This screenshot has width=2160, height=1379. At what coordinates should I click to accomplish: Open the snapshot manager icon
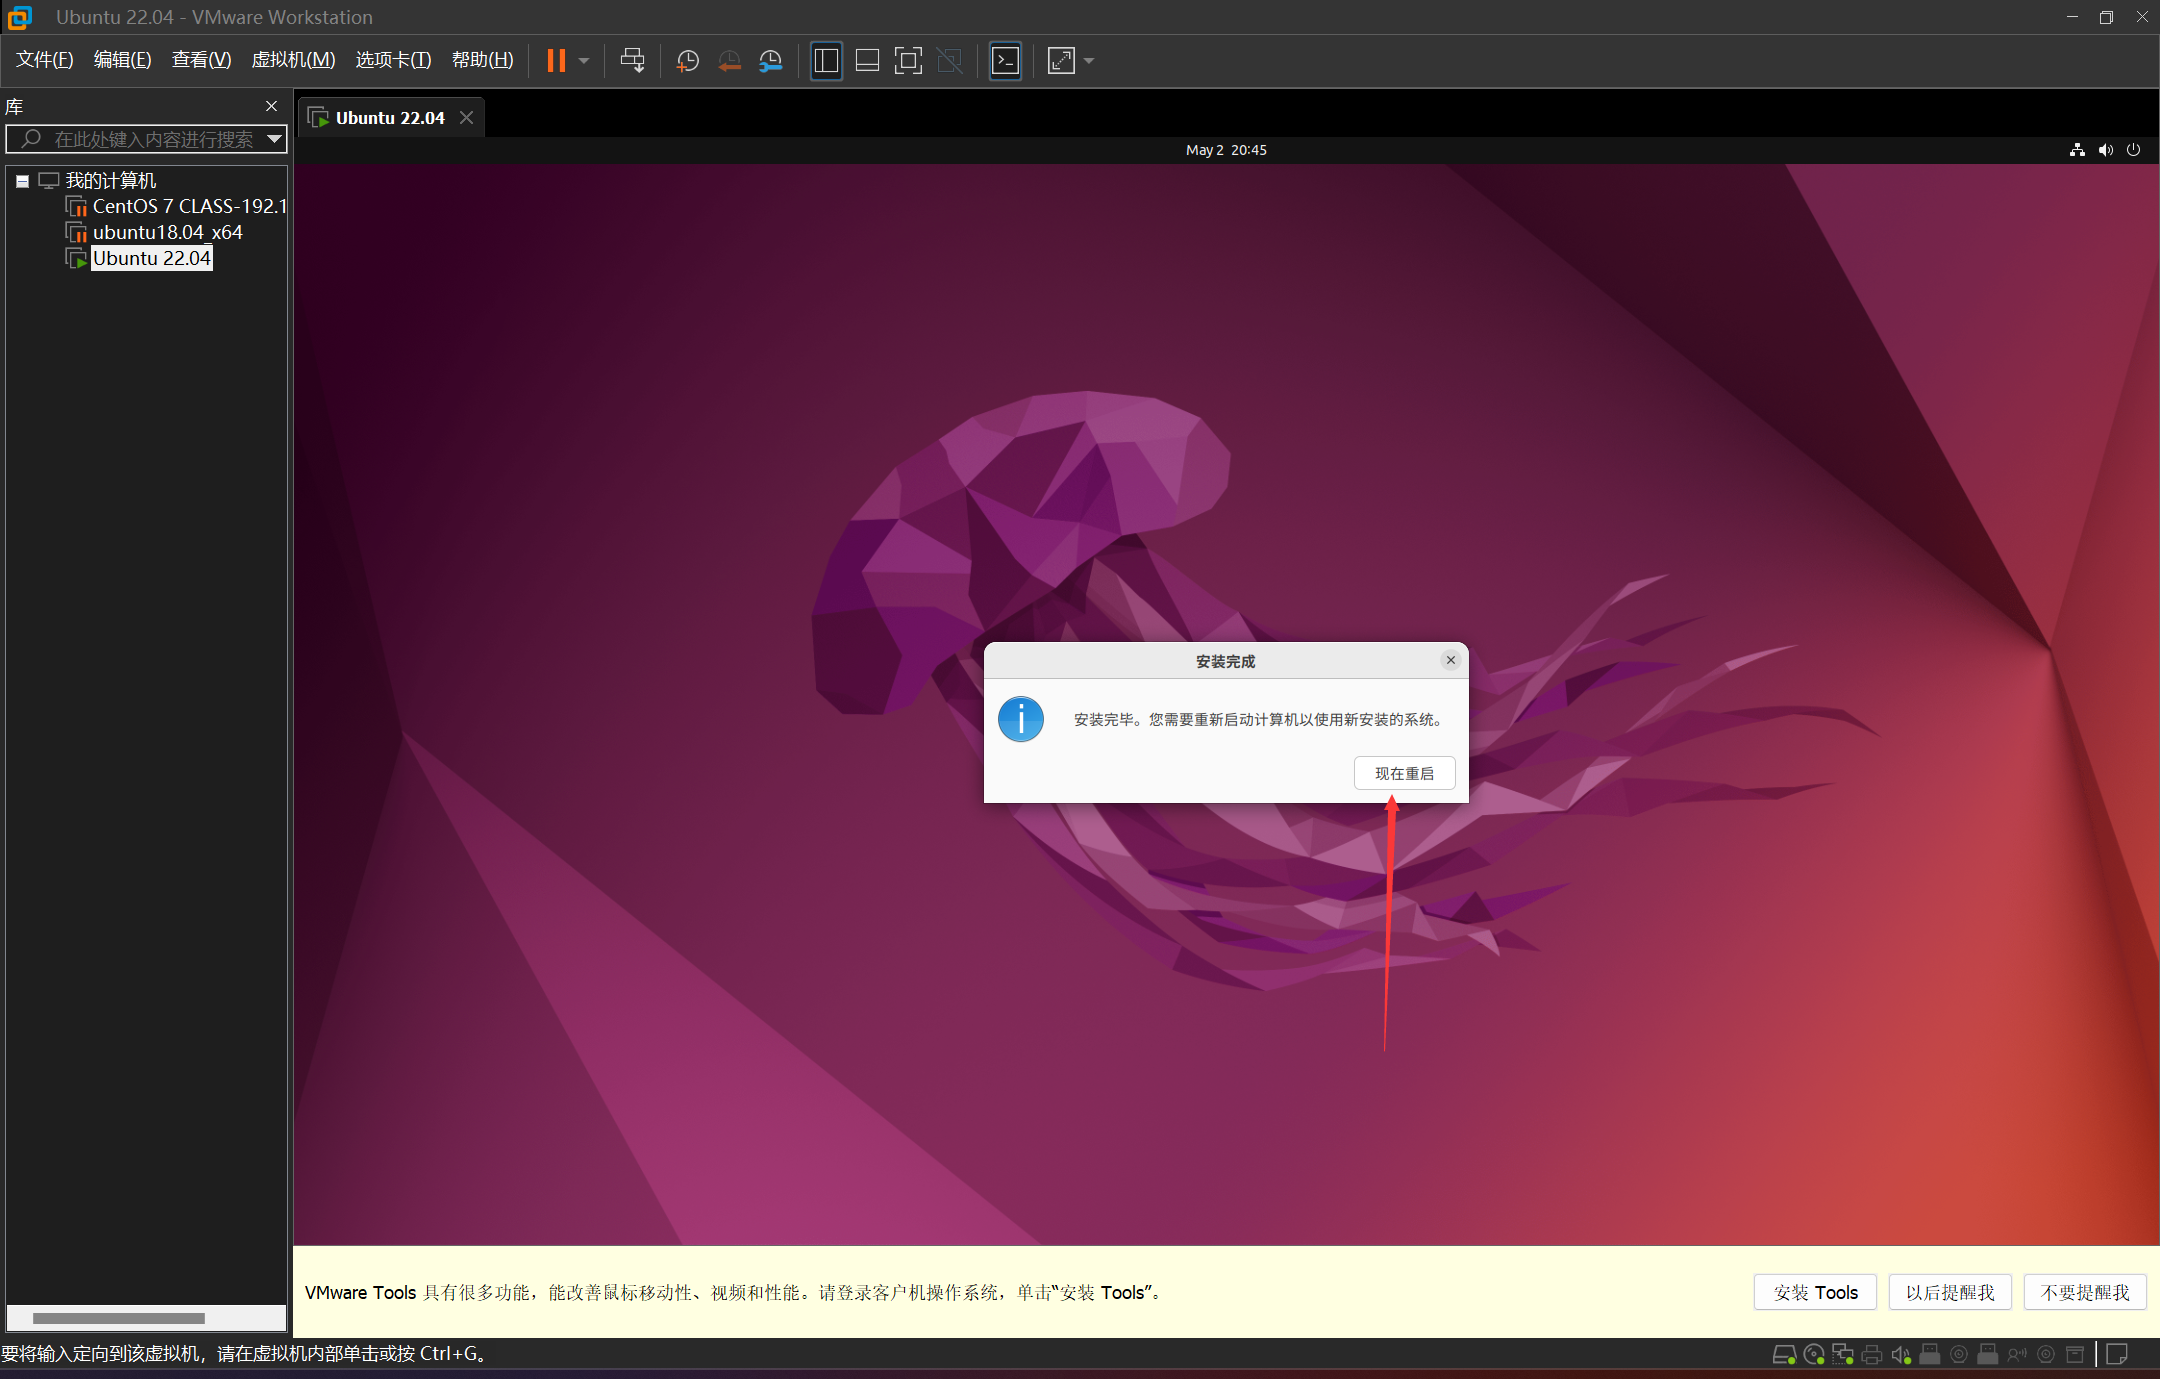pyautogui.click(x=770, y=61)
